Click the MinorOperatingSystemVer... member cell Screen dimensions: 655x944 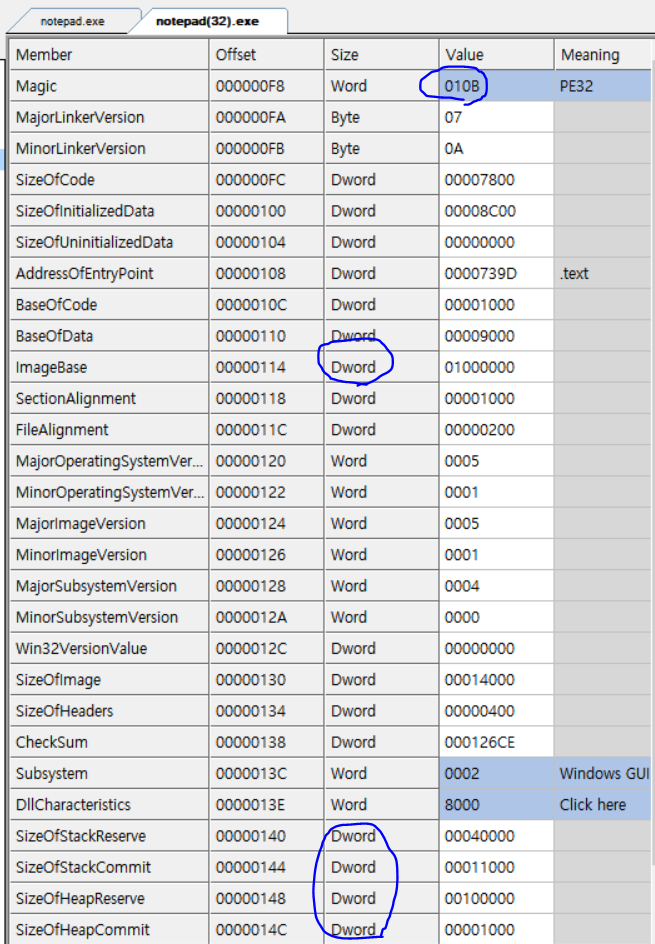click(x=109, y=493)
